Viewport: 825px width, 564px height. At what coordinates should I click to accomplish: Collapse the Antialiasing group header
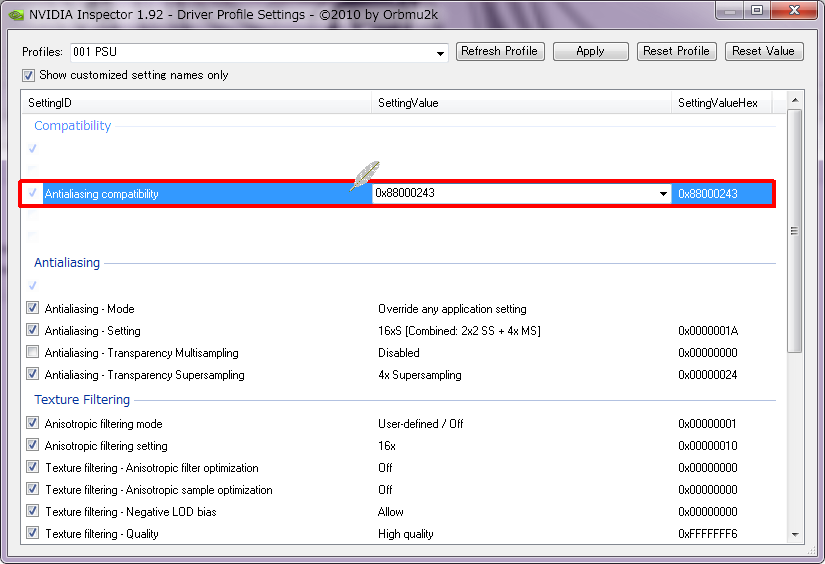(x=67, y=263)
